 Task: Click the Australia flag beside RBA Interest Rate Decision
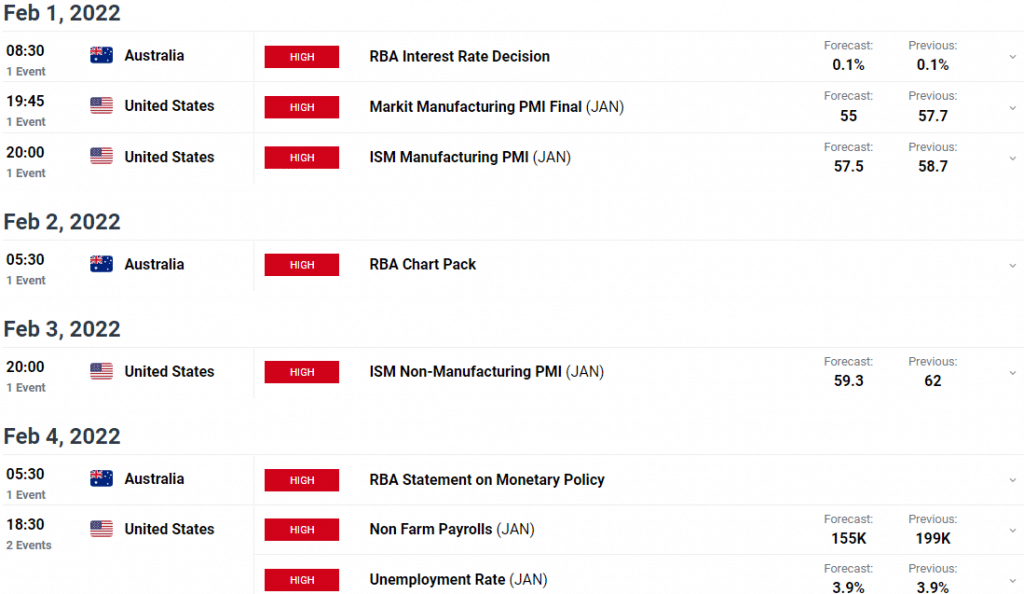(101, 55)
